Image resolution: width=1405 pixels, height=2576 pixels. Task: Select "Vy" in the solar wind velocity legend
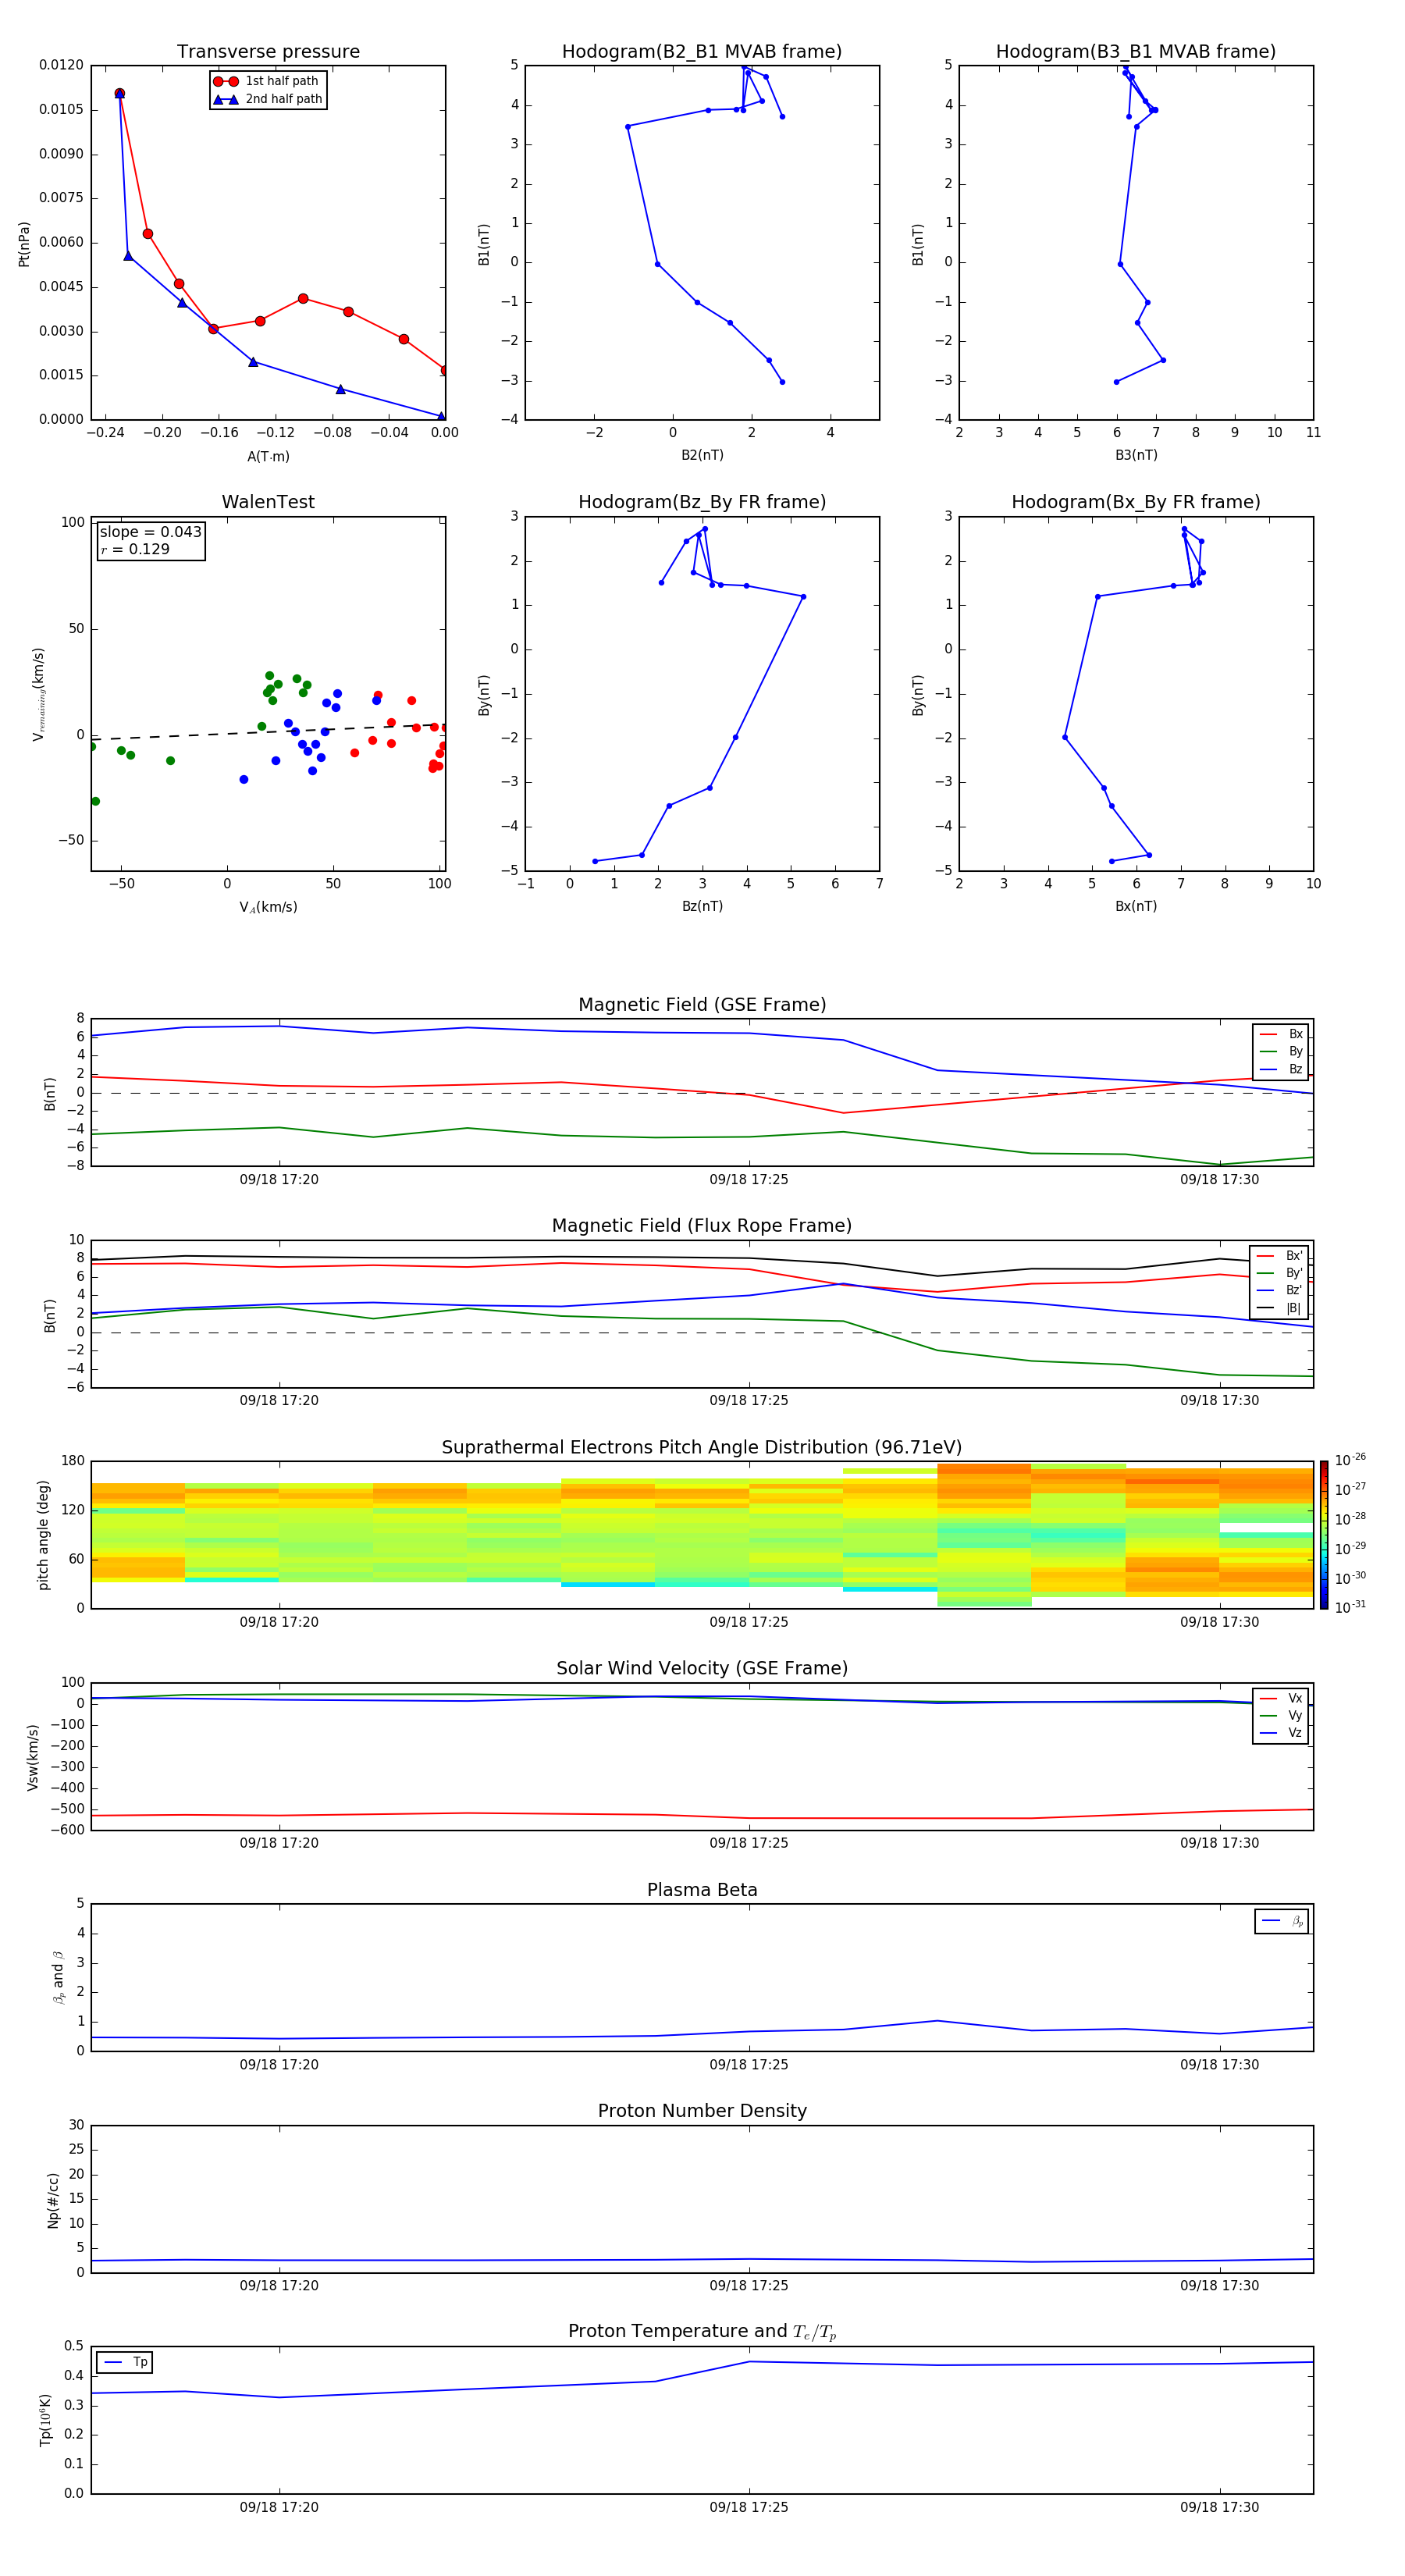click(x=1281, y=1716)
